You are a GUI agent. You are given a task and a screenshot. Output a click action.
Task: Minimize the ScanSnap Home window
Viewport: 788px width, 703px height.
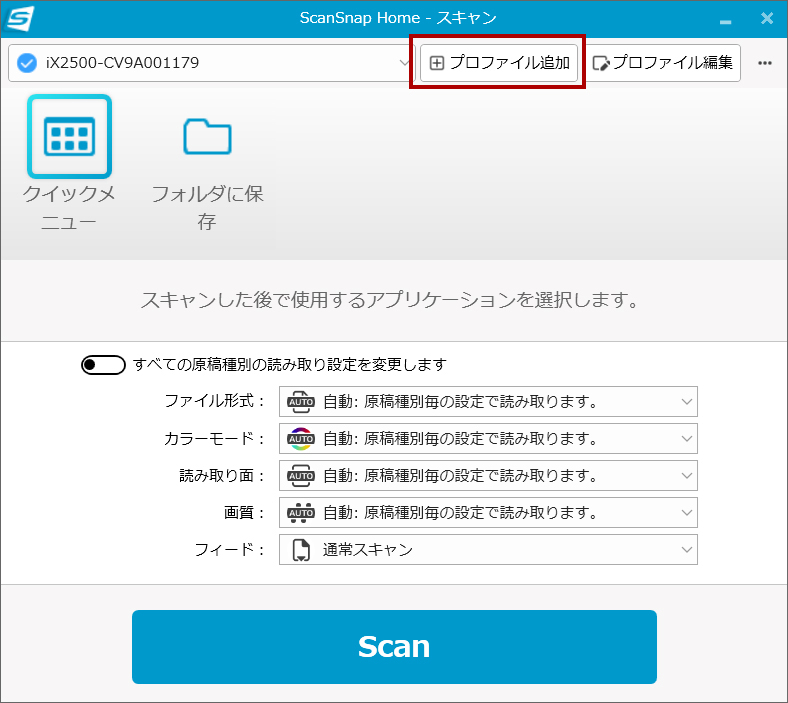(725, 21)
